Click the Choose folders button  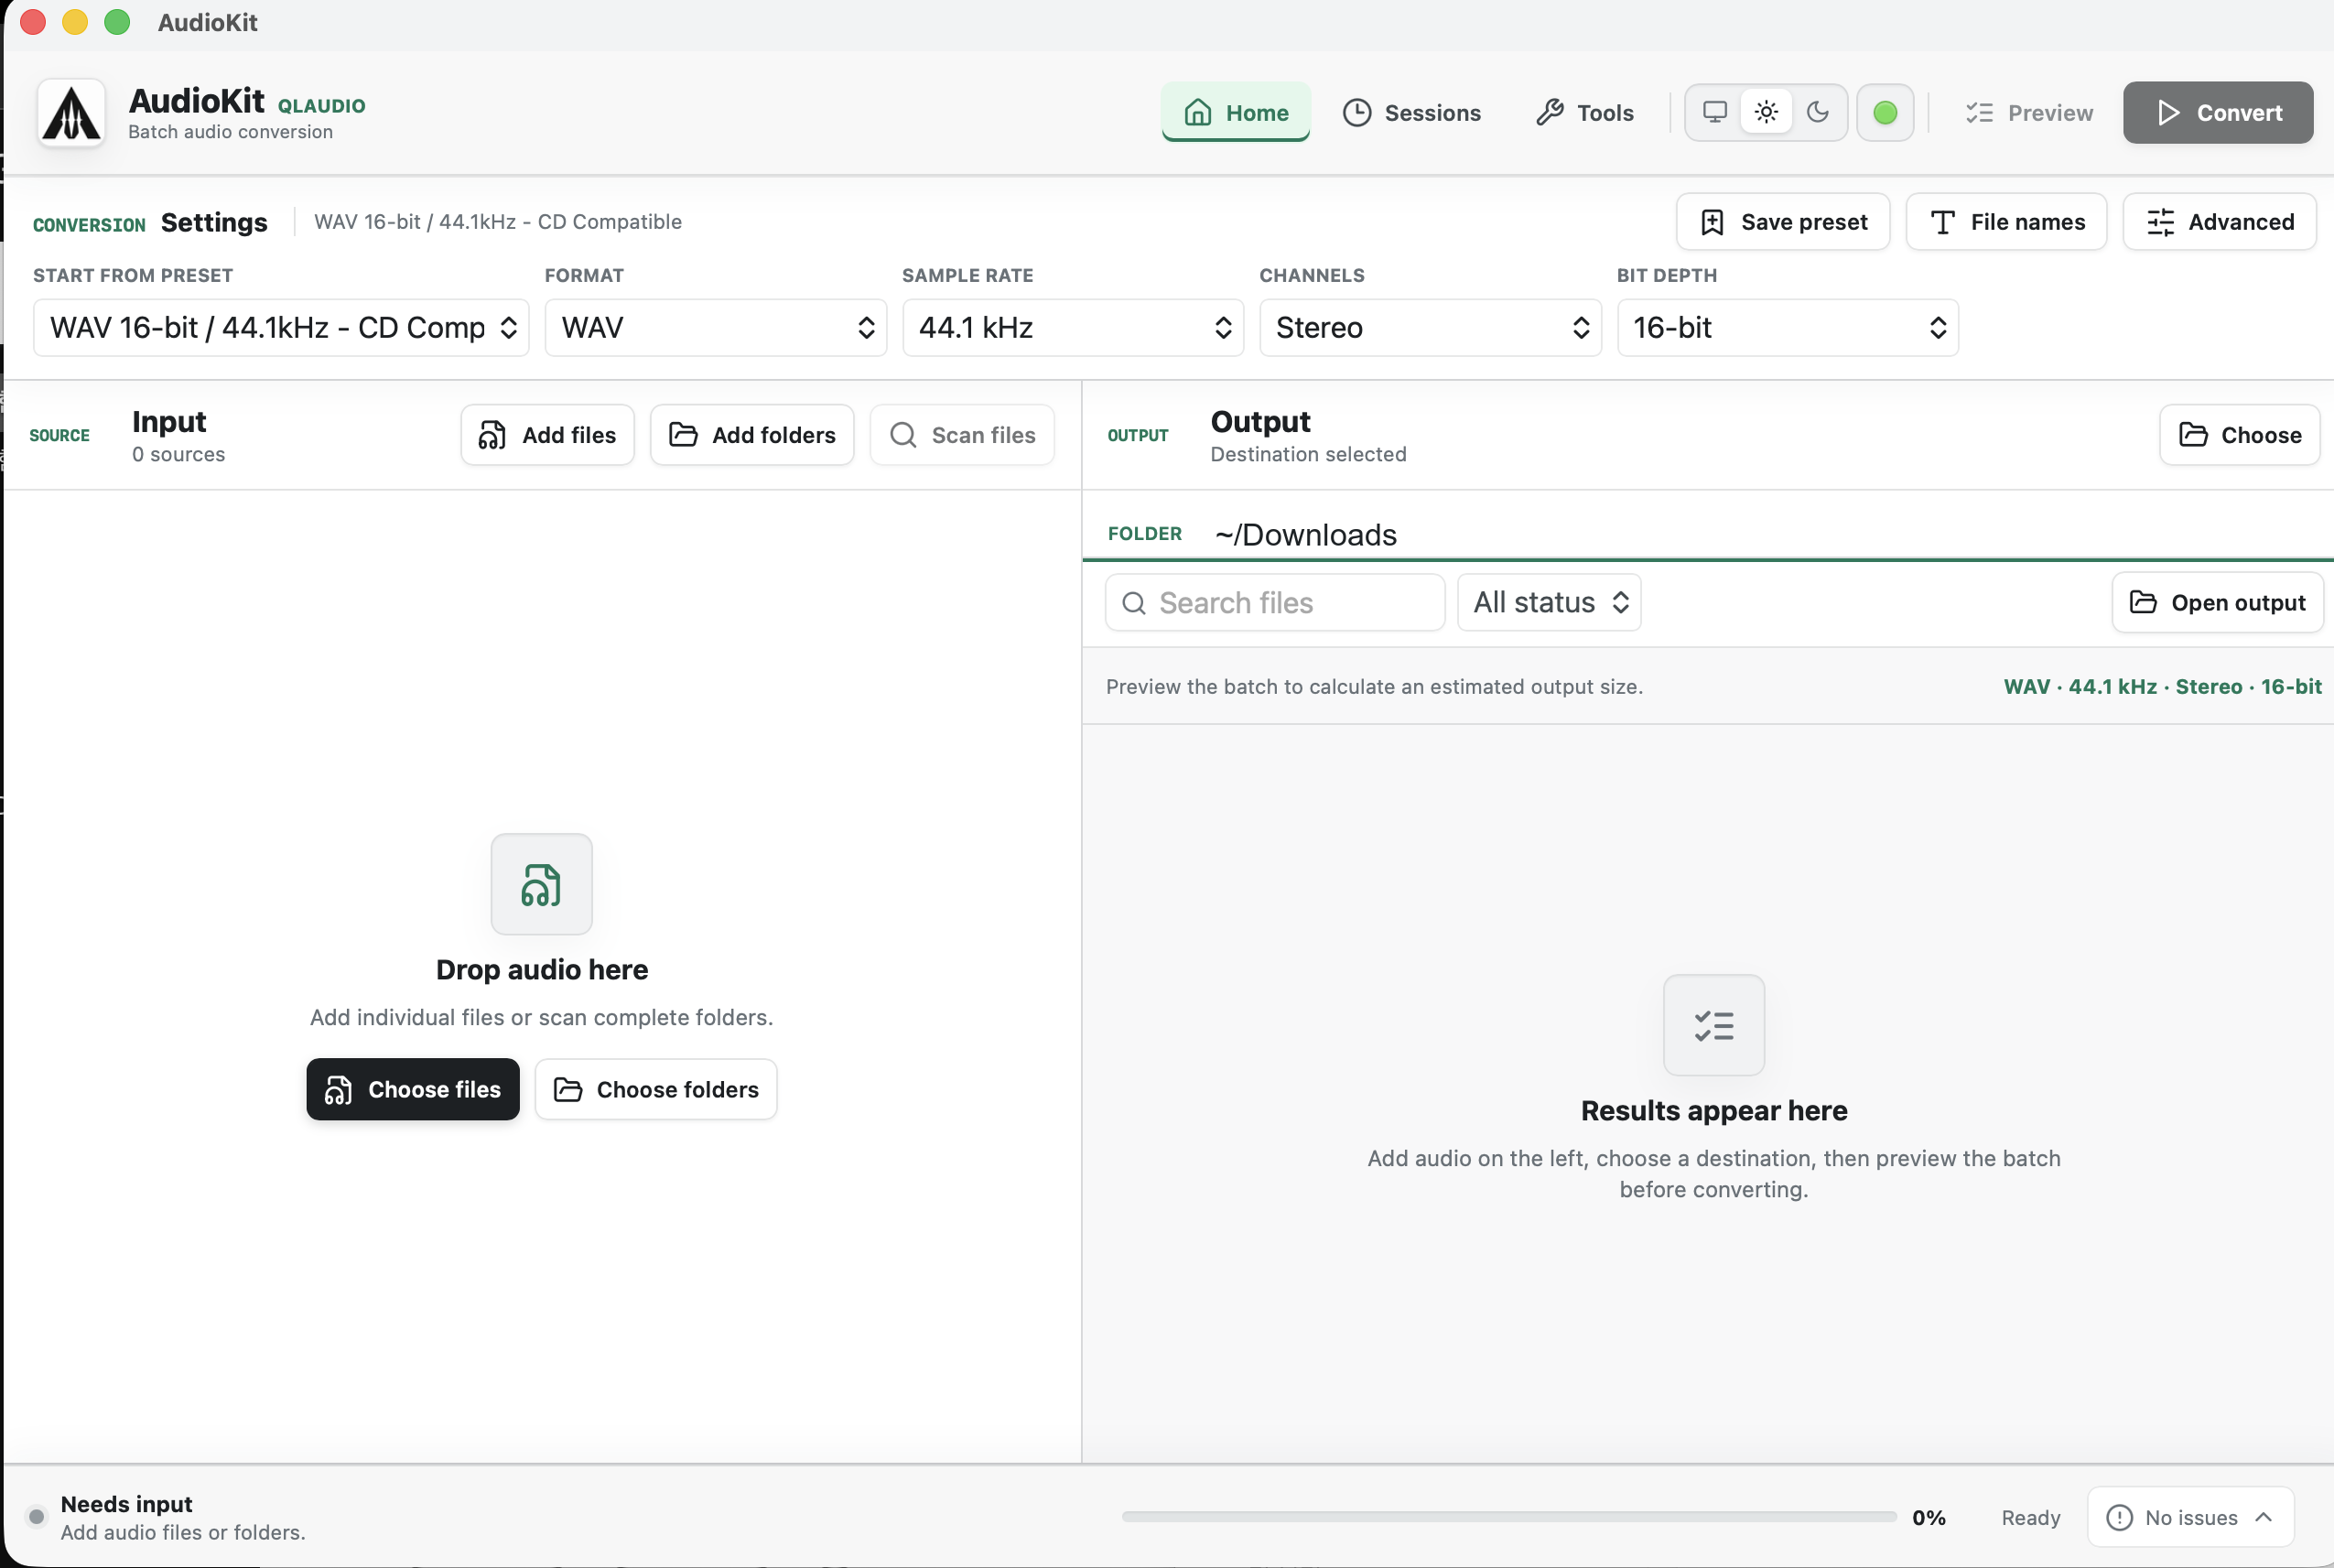pyautogui.click(x=656, y=1089)
